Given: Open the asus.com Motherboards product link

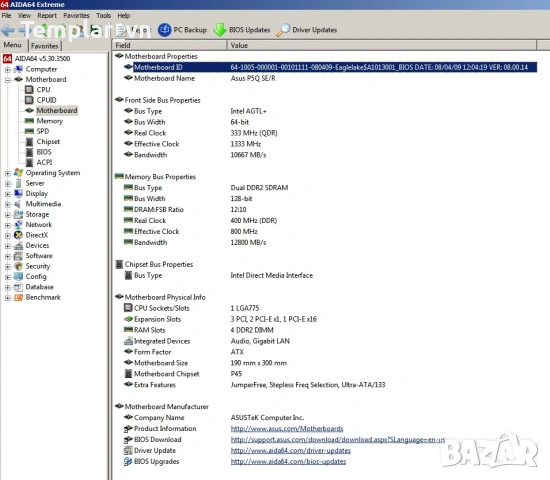Looking at the screenshot, I should 287,428.
